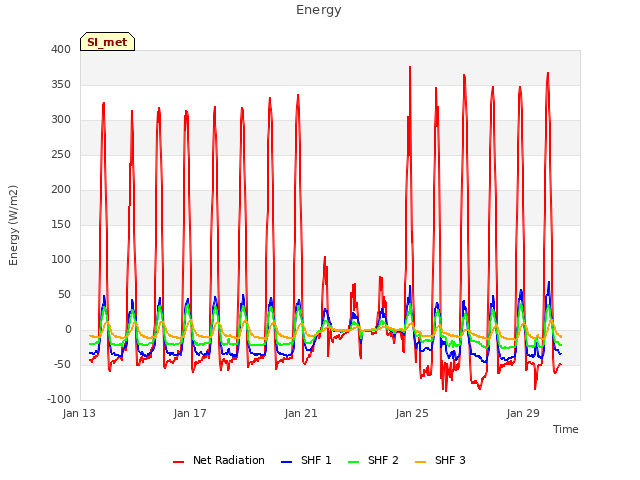Screen dimensions: 640x480
Task: Click the blue SHF 1 legend swatch
Action: click(x=287, y=462)
